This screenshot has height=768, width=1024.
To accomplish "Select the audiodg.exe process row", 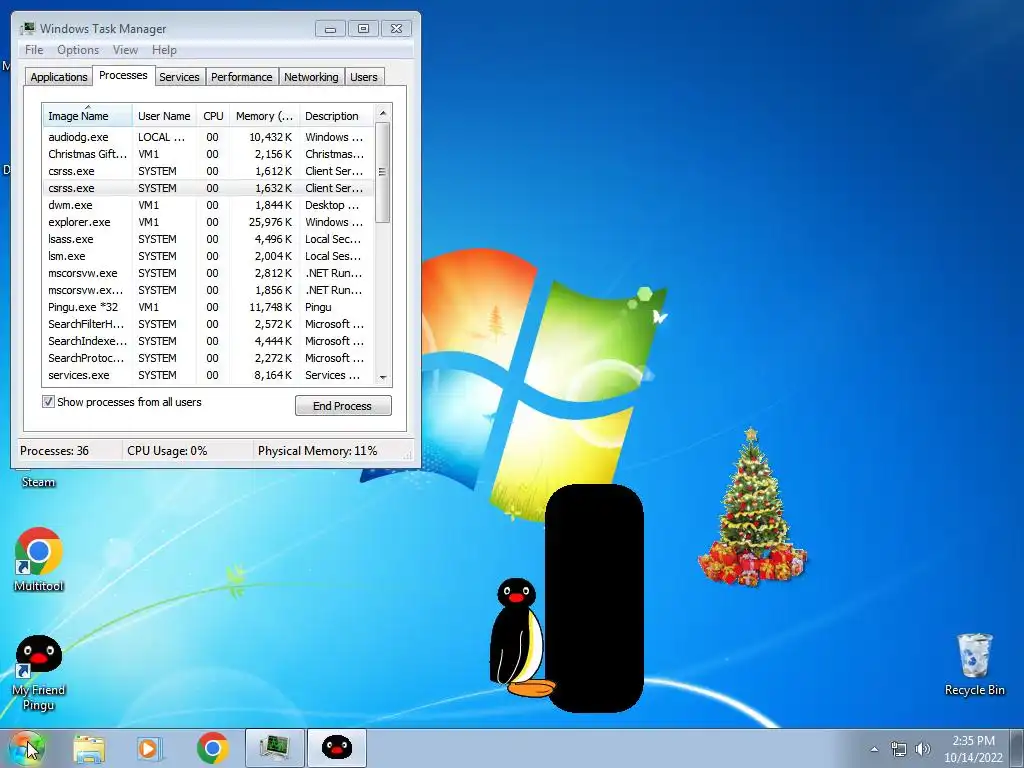I will click(x=208, y=137).
